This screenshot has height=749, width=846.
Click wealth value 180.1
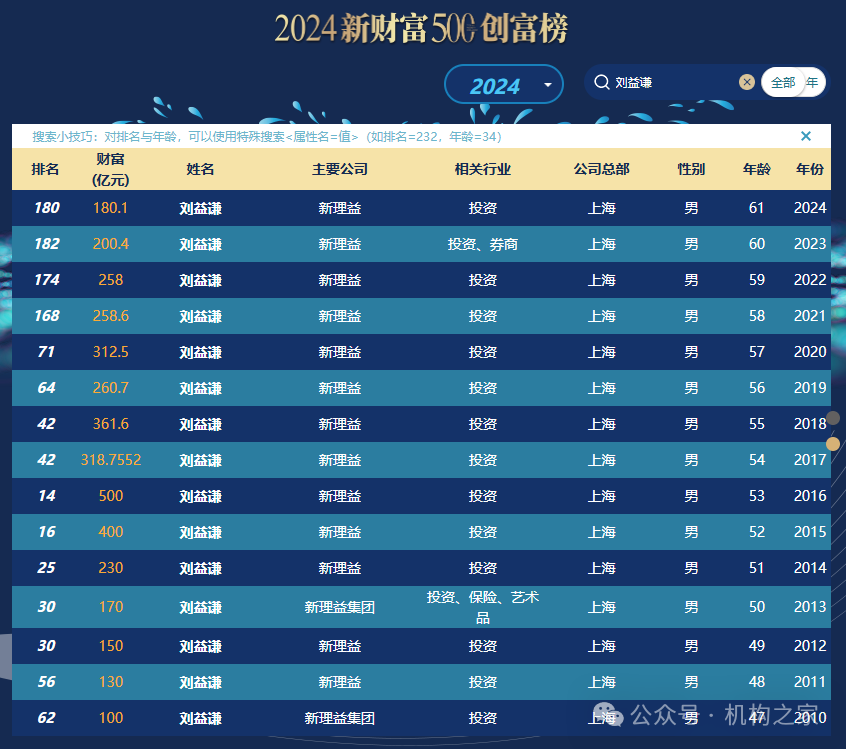pyautogui.click(x=111, y=208)
